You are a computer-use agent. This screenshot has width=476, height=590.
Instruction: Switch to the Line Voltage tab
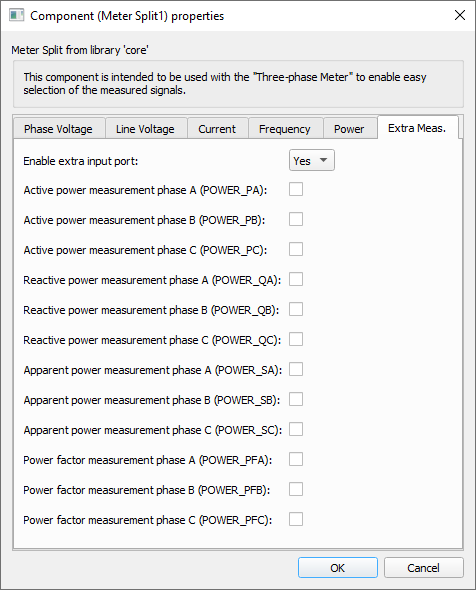[x=146, y=129]
